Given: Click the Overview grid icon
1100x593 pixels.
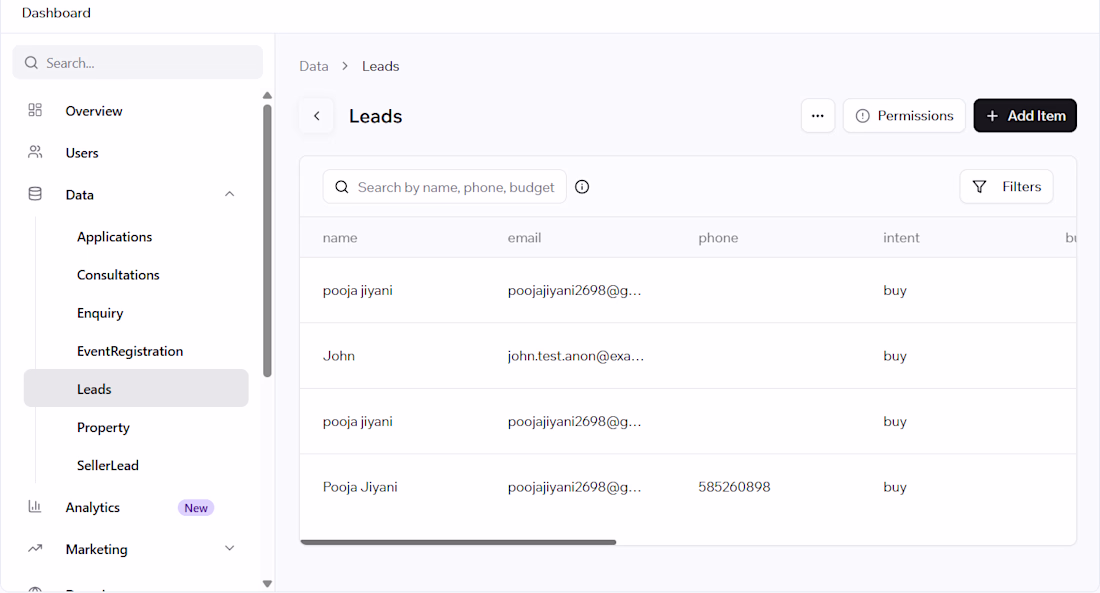Looking at the screenshot, I should point(35,110).
